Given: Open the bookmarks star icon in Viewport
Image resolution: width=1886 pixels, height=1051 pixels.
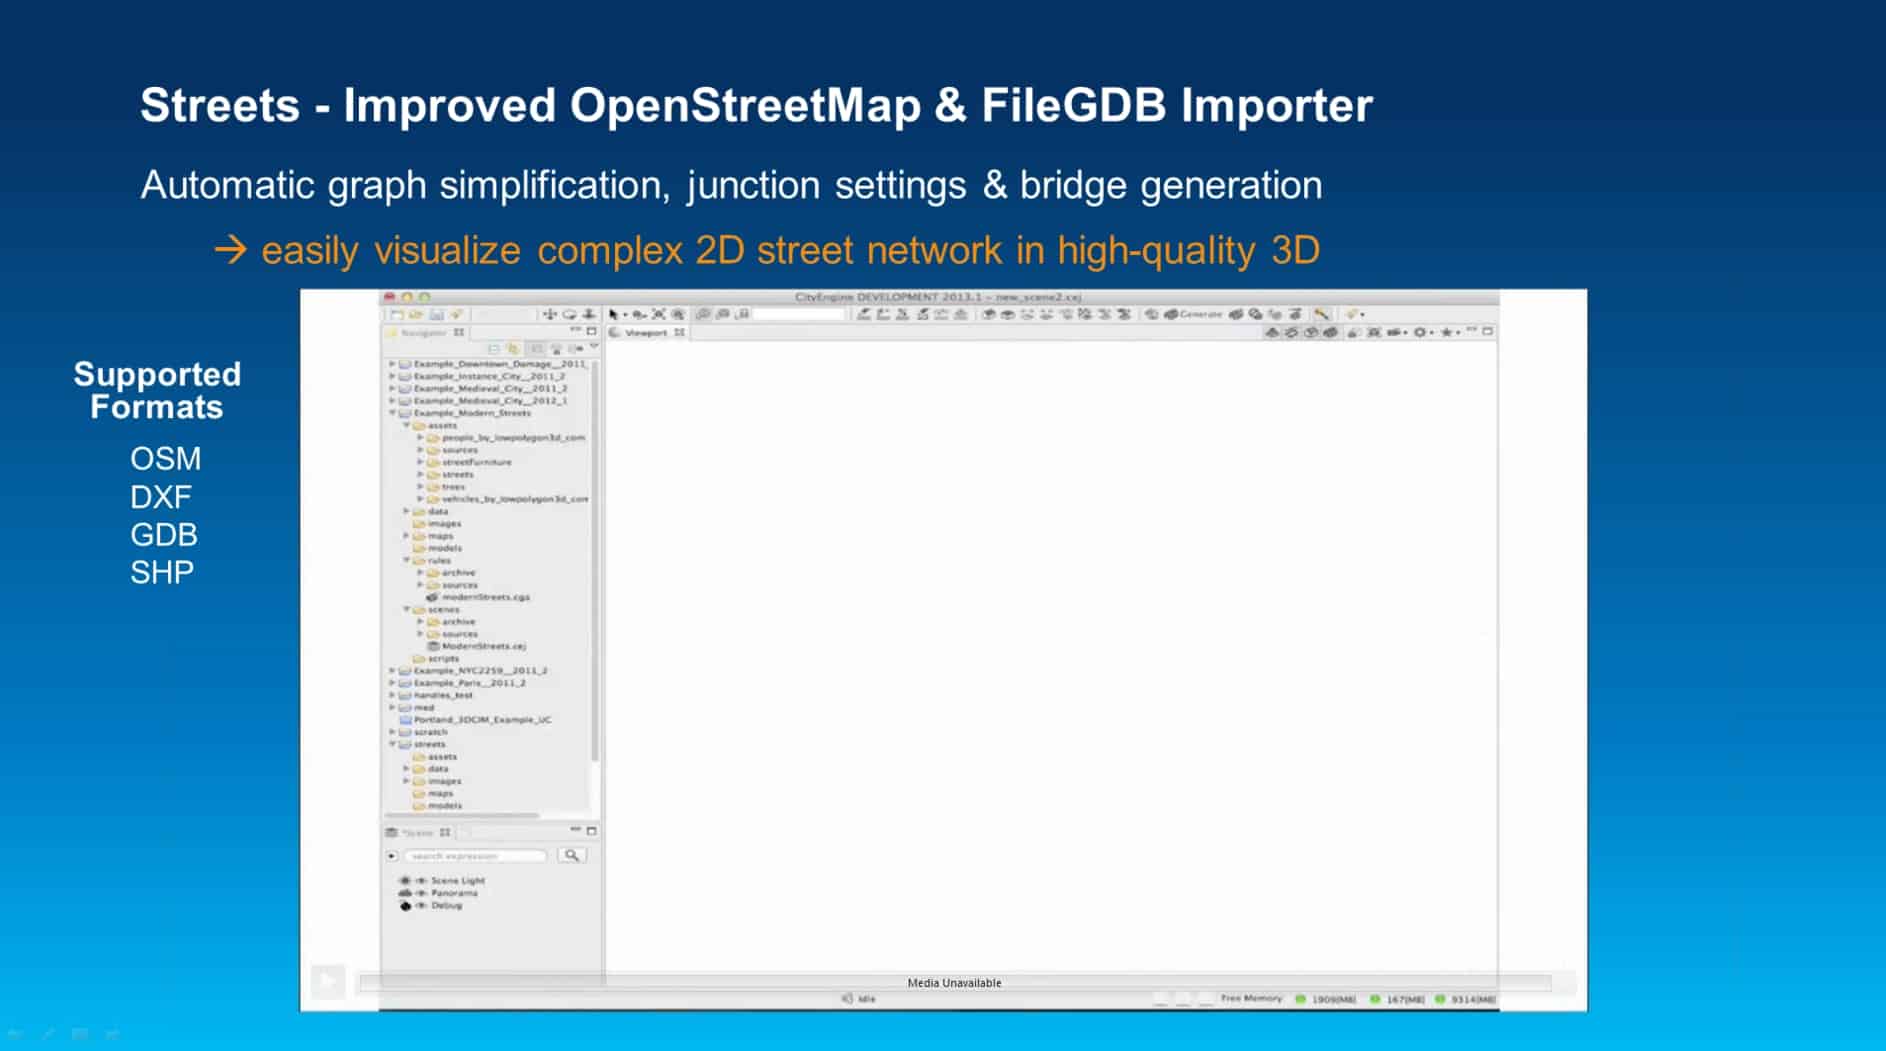Looking at the screenshot, I should point(1446,332).
